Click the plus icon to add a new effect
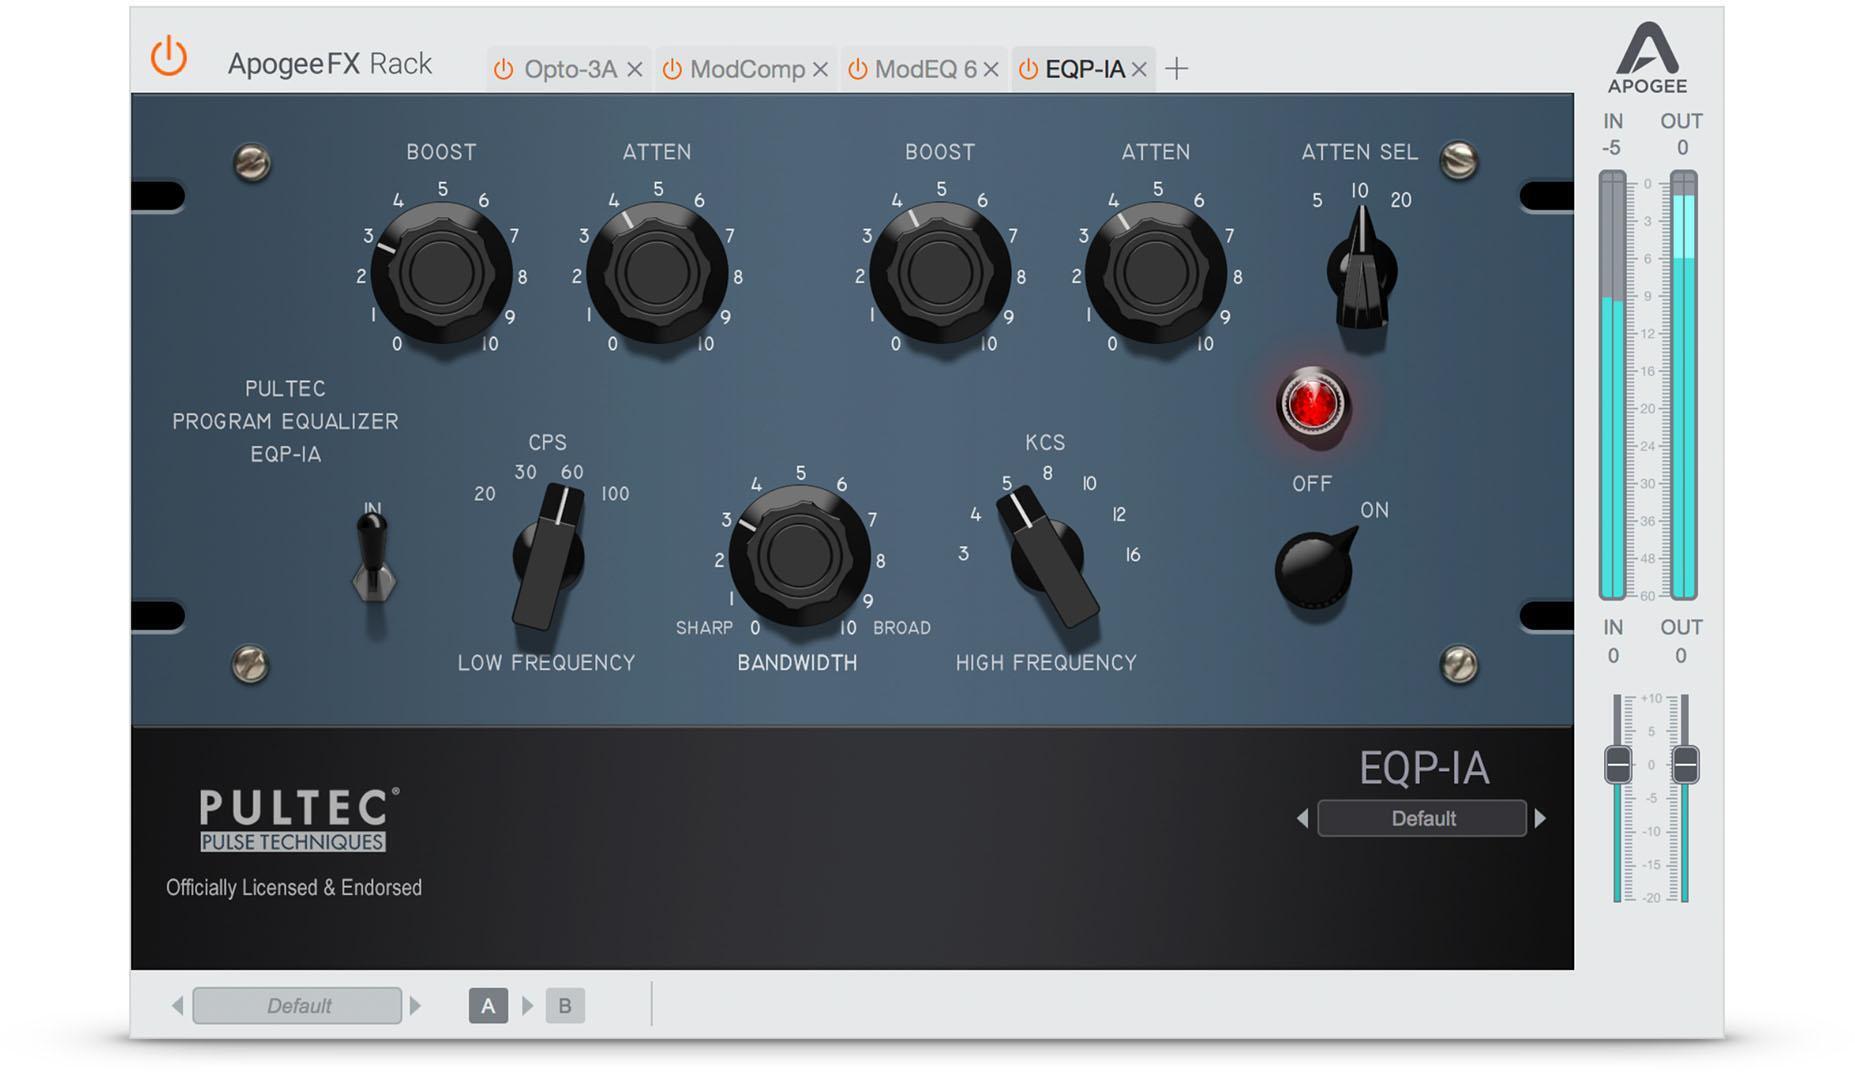1855x1072 pixels. (x=1177, y=69)
